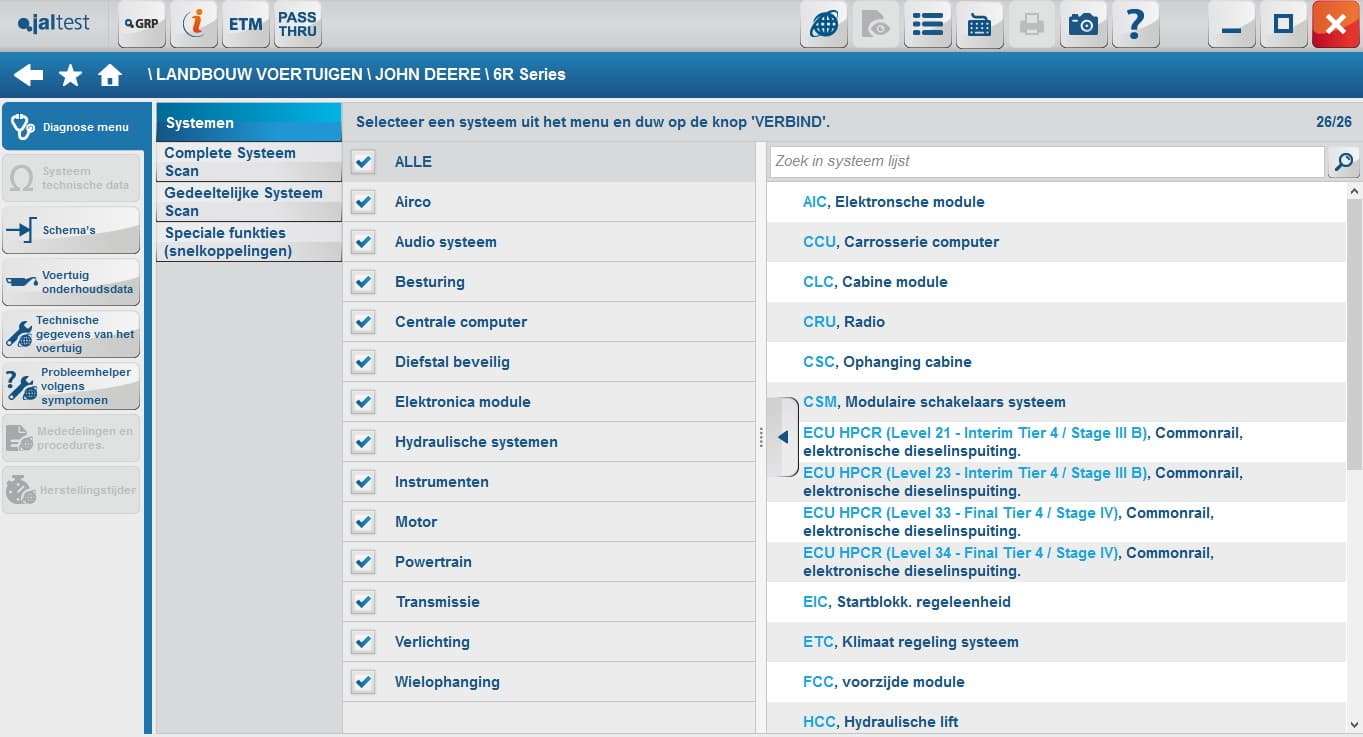This screenshot has height=737, width=1363.
Task: Toggle the Transmissie checkbox
Action: [363, 602]
